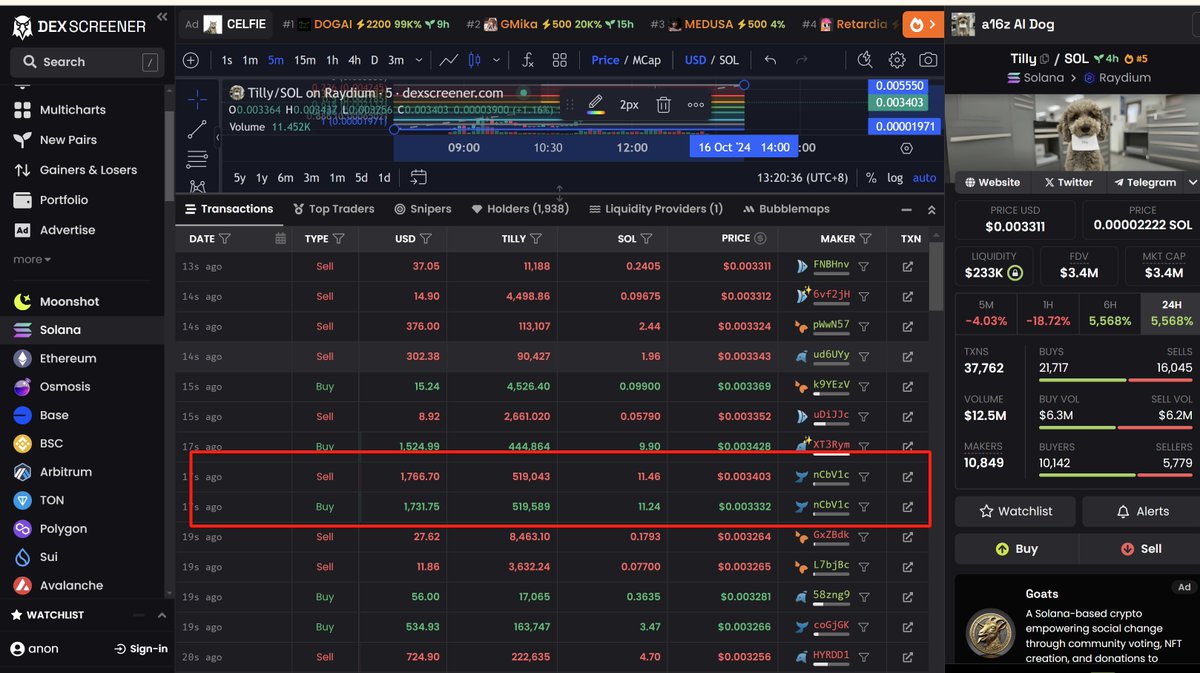Expand social links dropdown beside Telegram

(1192, 182)
